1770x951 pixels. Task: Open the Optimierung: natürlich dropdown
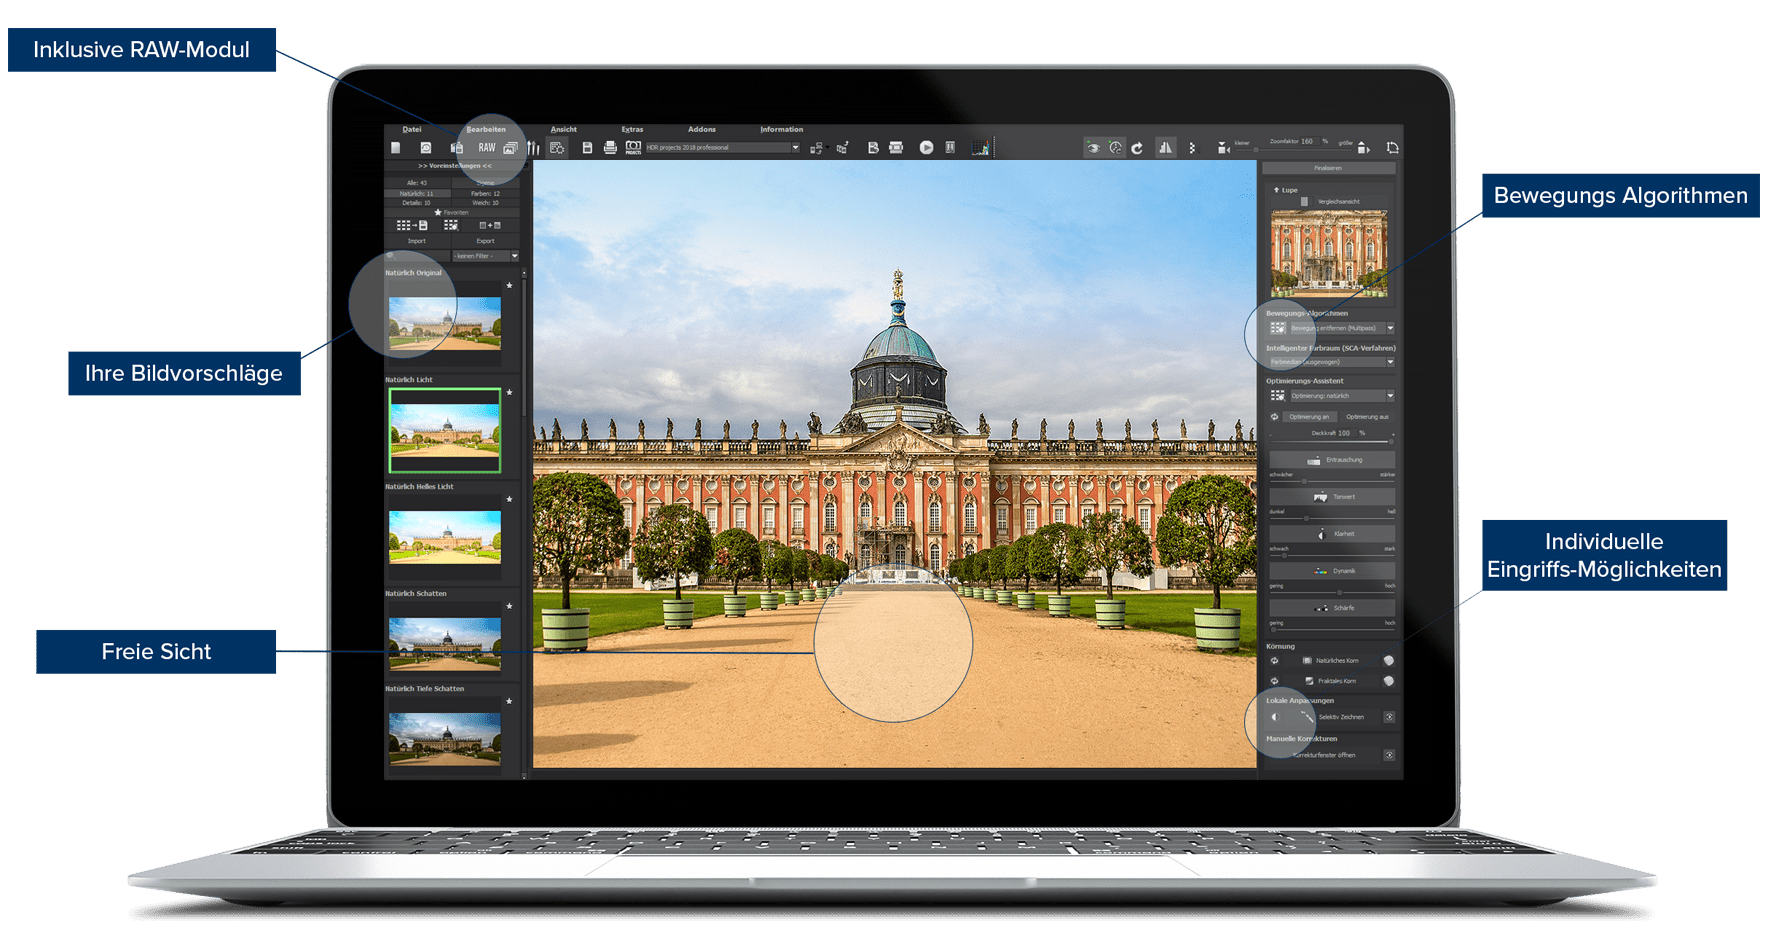(1343, 396)
